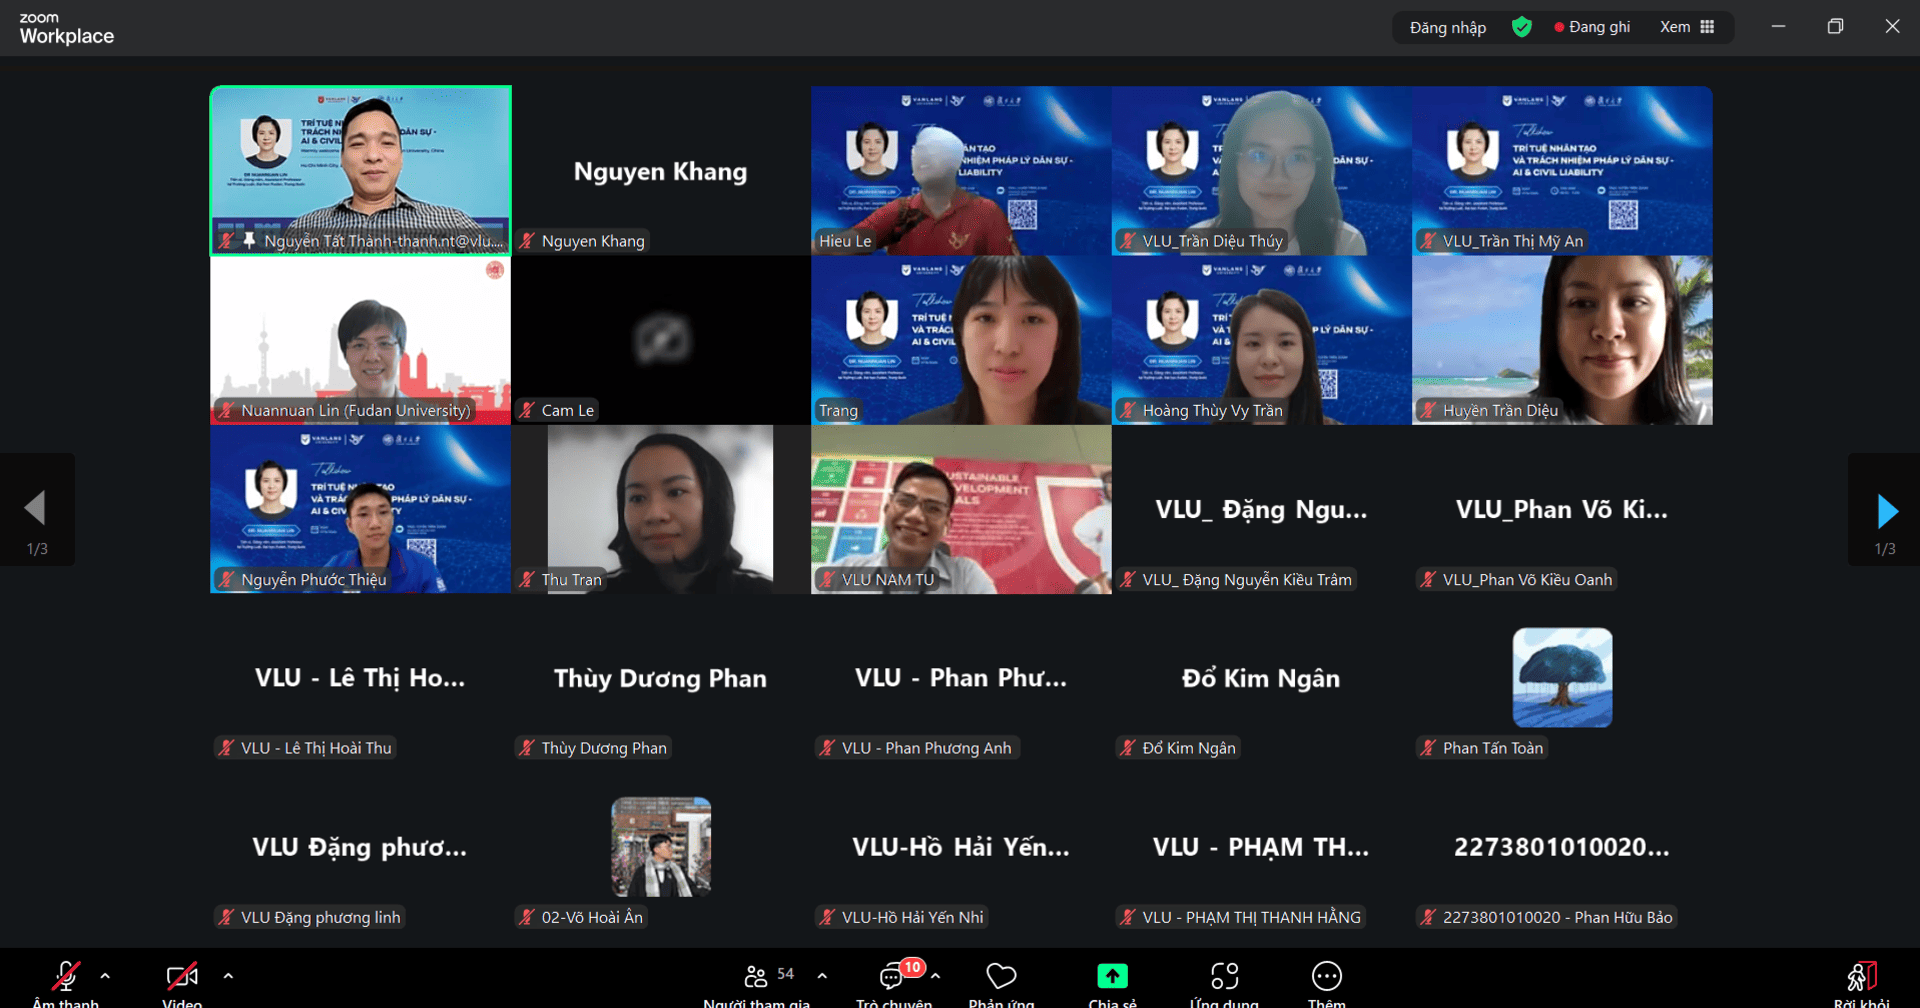Restore down the Zoom window

(1835, 27)
